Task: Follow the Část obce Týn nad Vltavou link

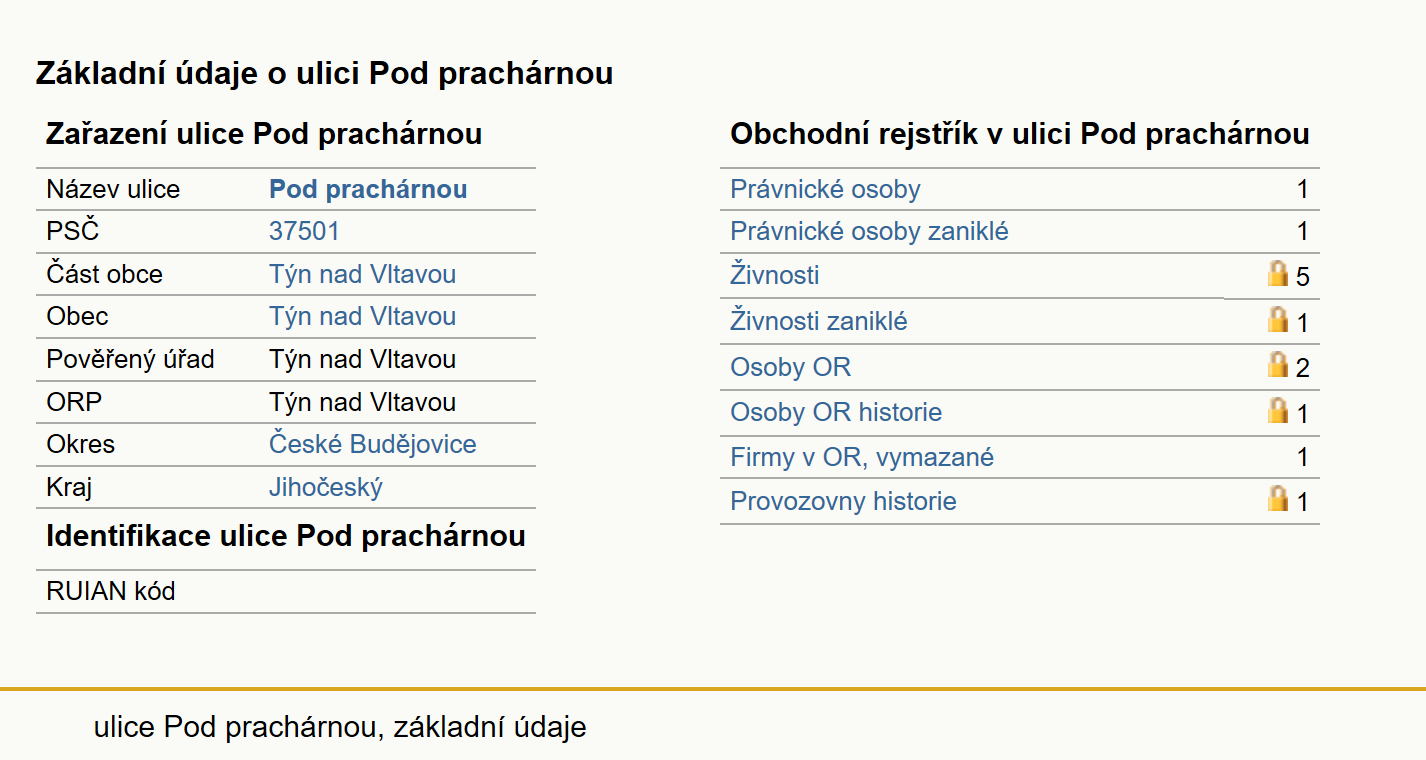Action: 362,274
